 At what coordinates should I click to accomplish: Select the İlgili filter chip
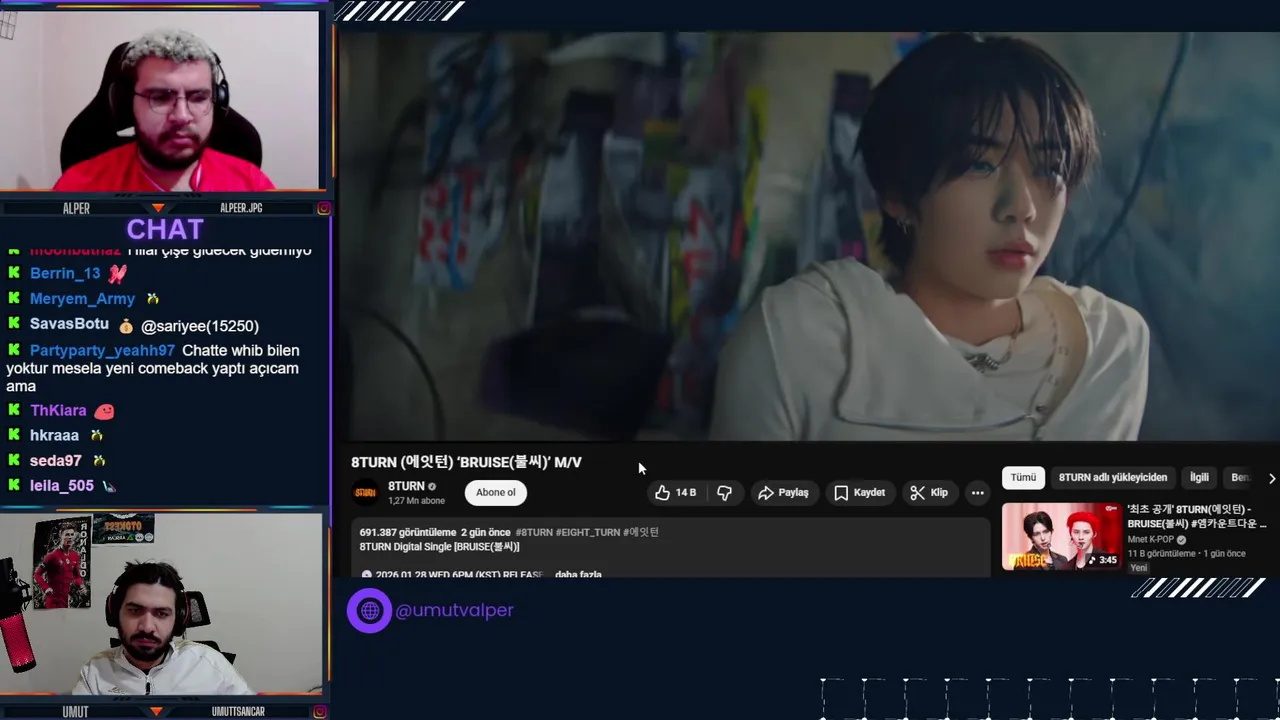pyautogui.click(x=1199, y=477)
